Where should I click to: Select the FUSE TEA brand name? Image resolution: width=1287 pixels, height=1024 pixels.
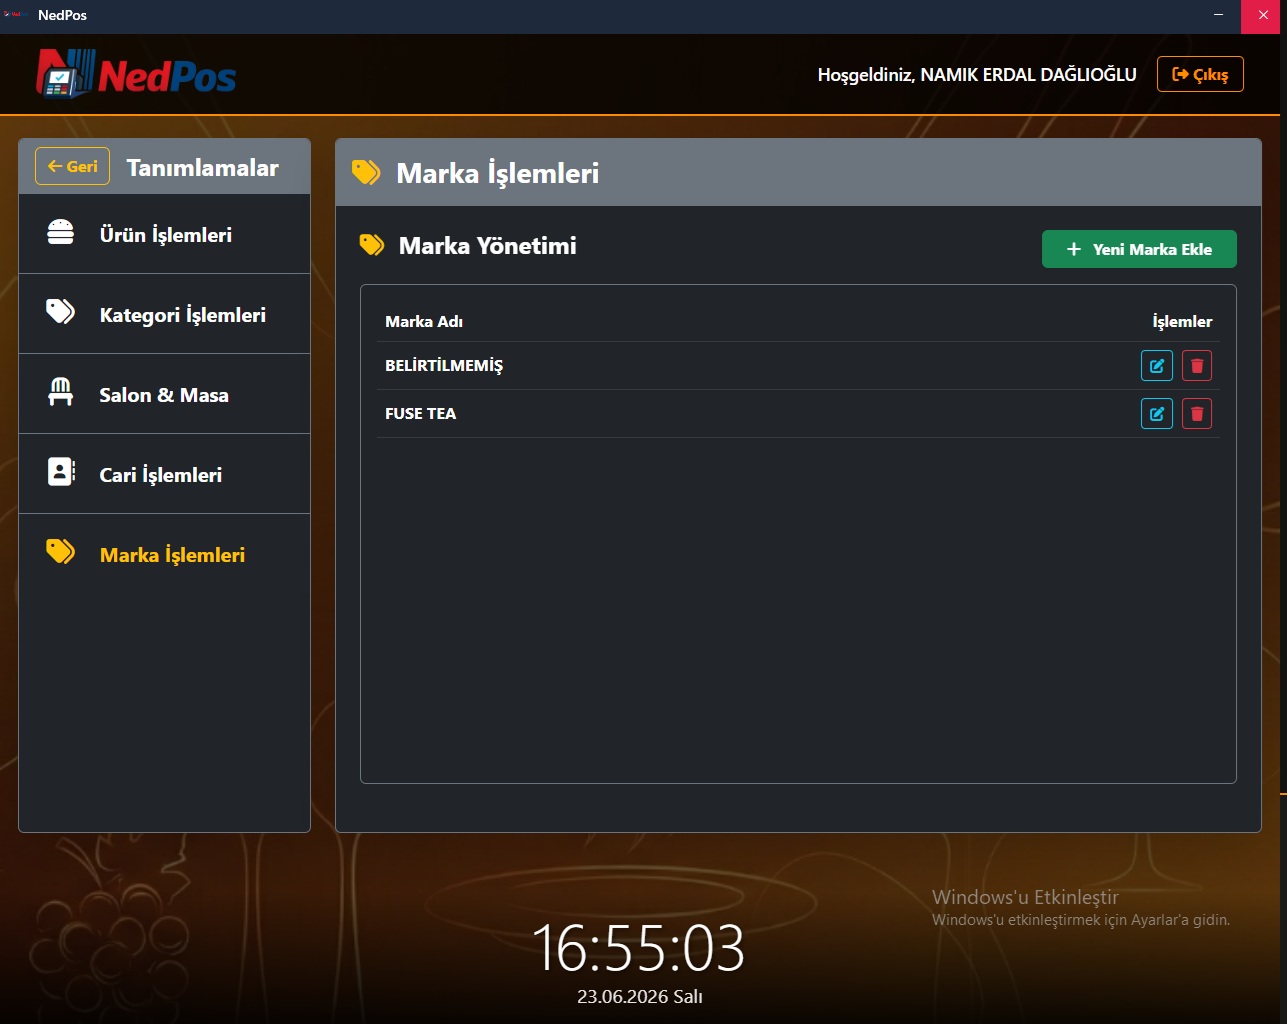click(x=421, y=414)
